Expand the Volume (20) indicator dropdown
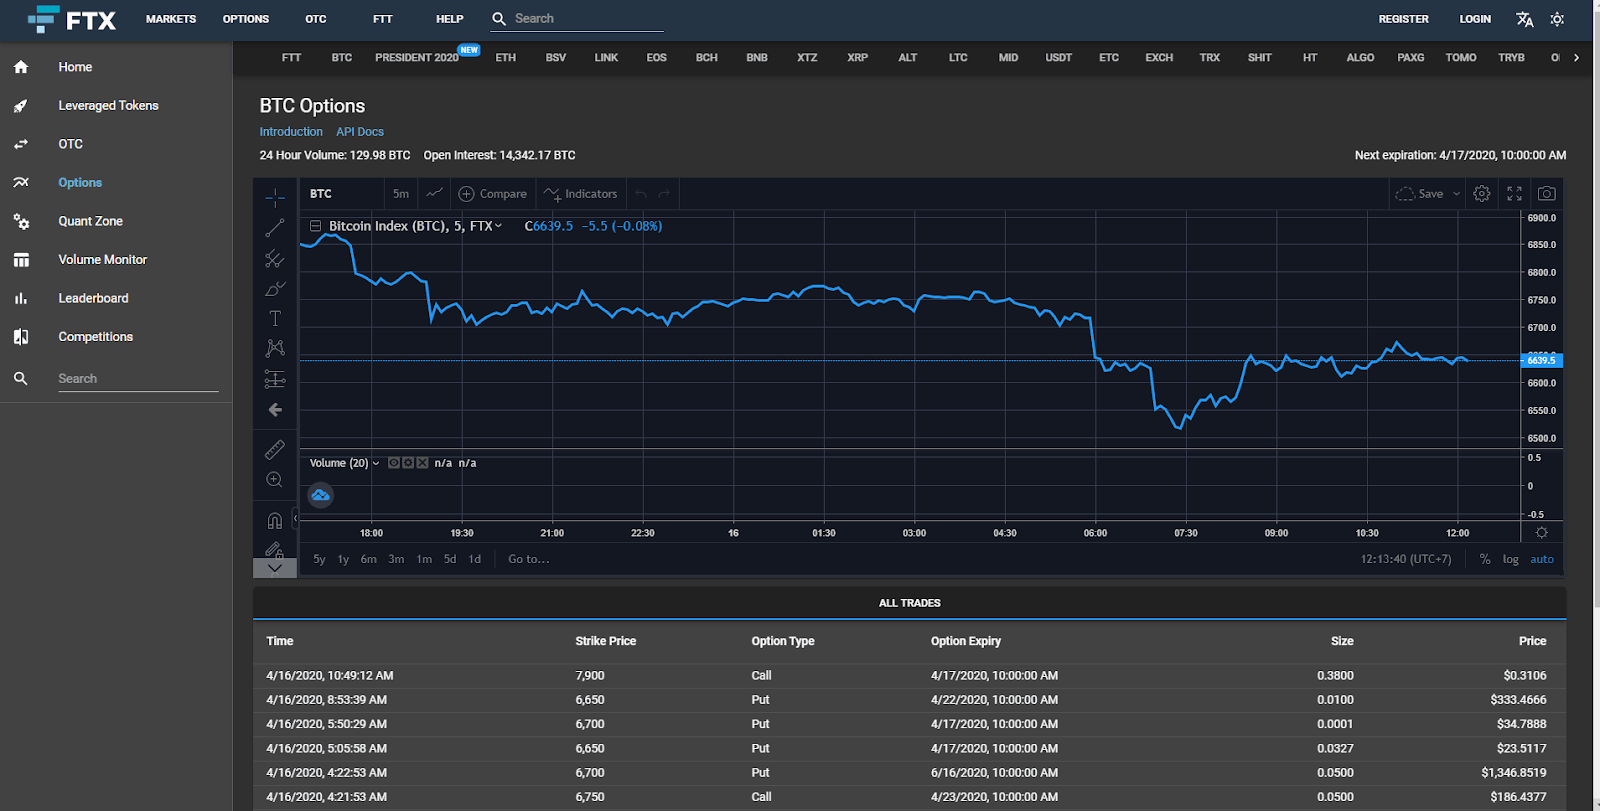Screen dimensions: 1600x811 [376, 463]
